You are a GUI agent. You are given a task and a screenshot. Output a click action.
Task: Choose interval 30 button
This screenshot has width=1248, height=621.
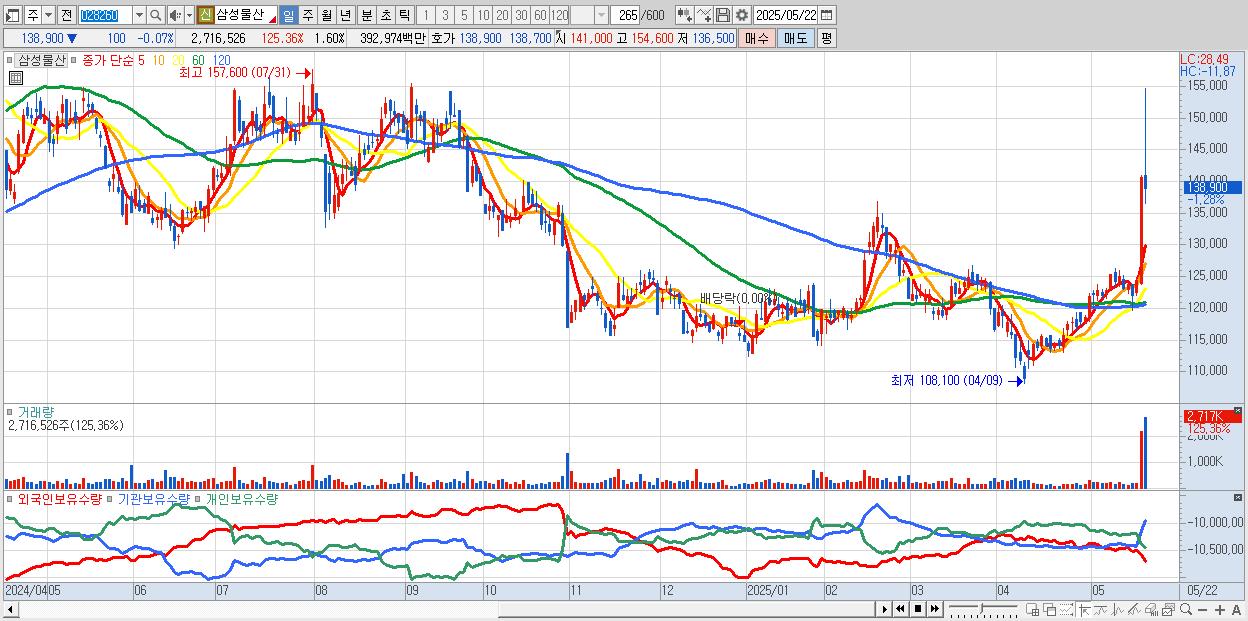pyautogui.click(x=521, y=15)
